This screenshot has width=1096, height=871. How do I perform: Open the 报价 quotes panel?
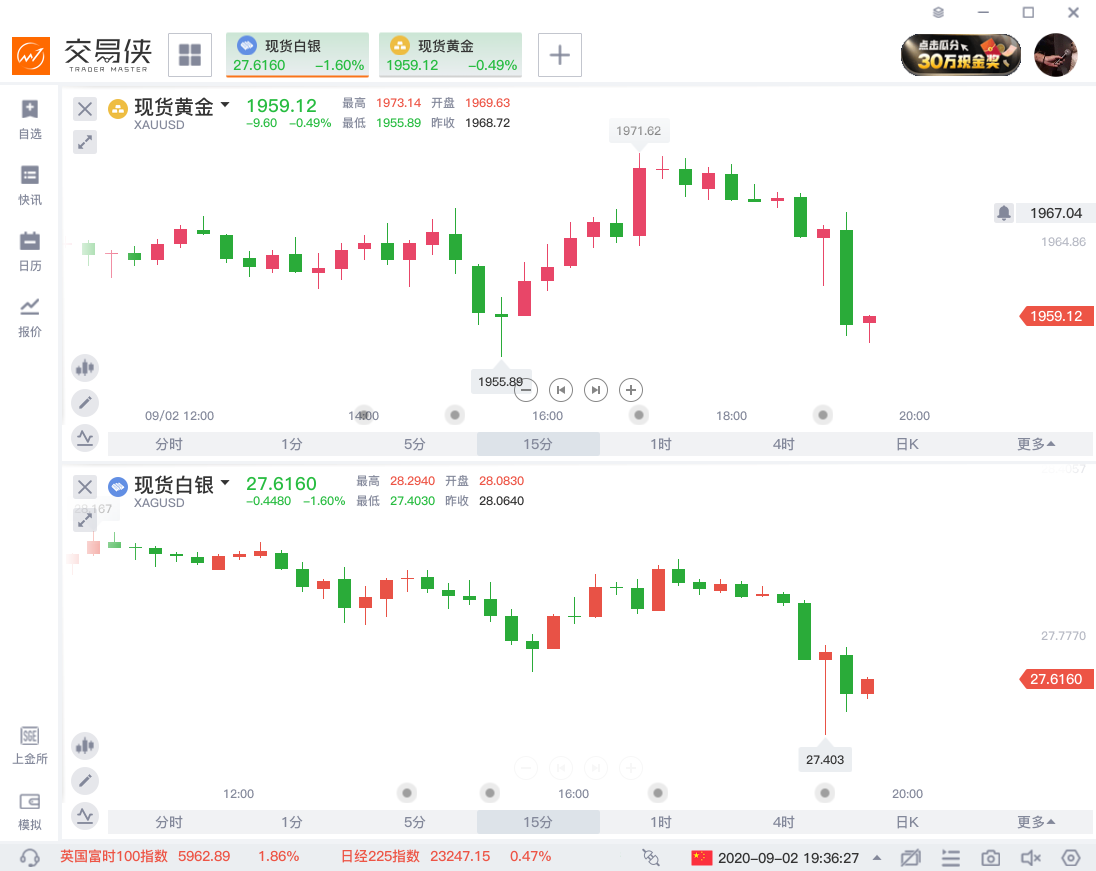tap(30, 316)
